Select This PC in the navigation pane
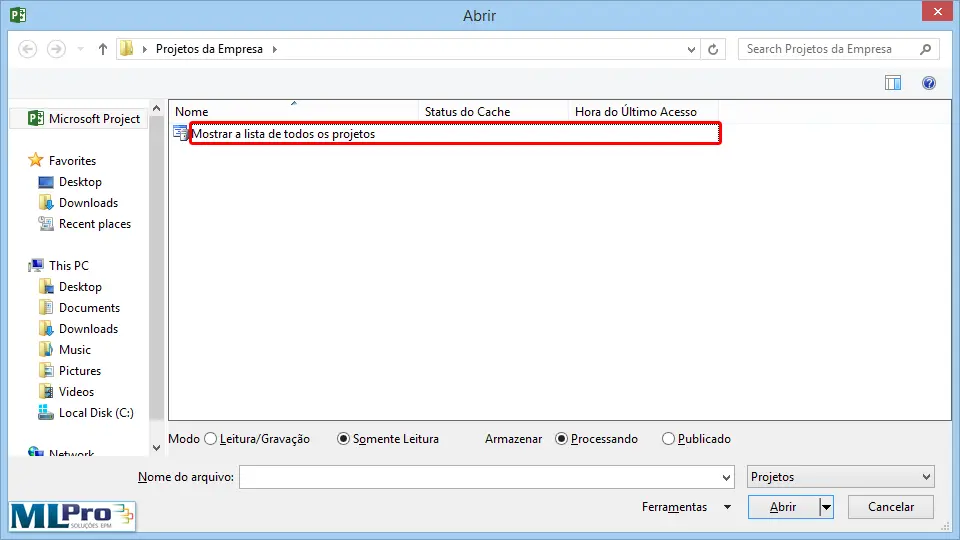960x540 pixels. (59, 266)
